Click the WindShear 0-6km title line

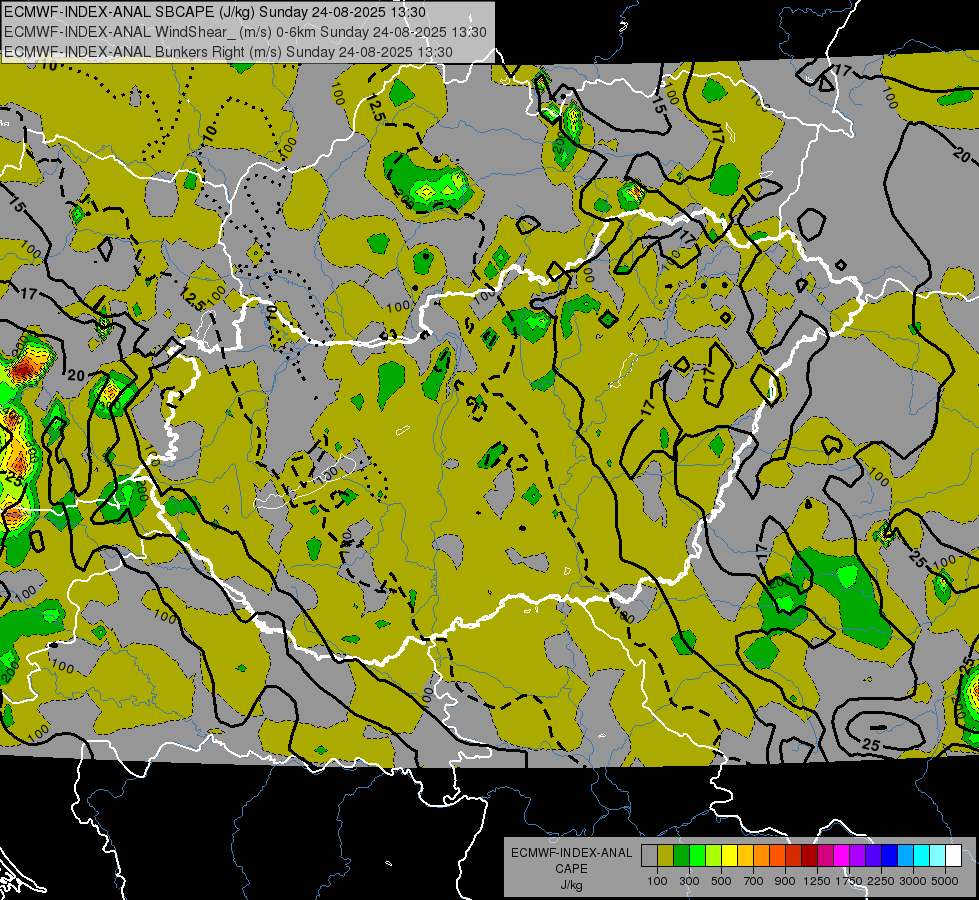tap(245, 32)
